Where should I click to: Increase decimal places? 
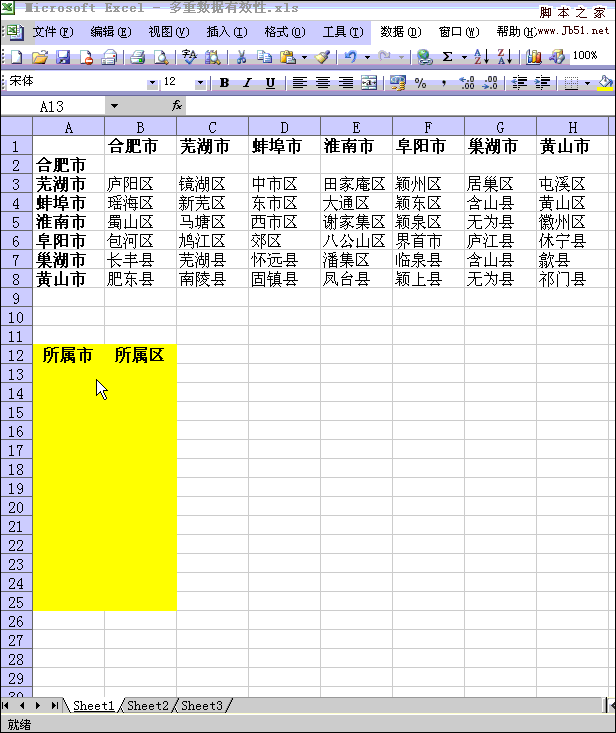(466, 83)
